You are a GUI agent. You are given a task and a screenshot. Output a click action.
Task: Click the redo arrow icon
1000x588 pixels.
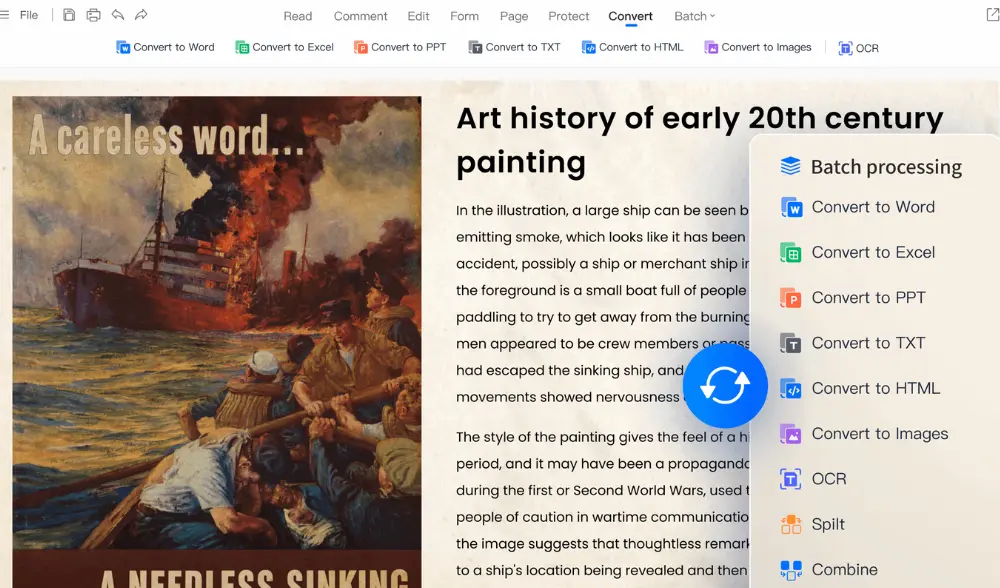(141, 15)
